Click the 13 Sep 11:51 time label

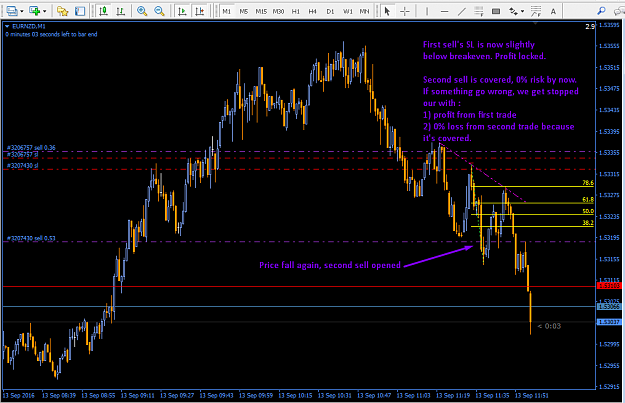pos(532,395)
